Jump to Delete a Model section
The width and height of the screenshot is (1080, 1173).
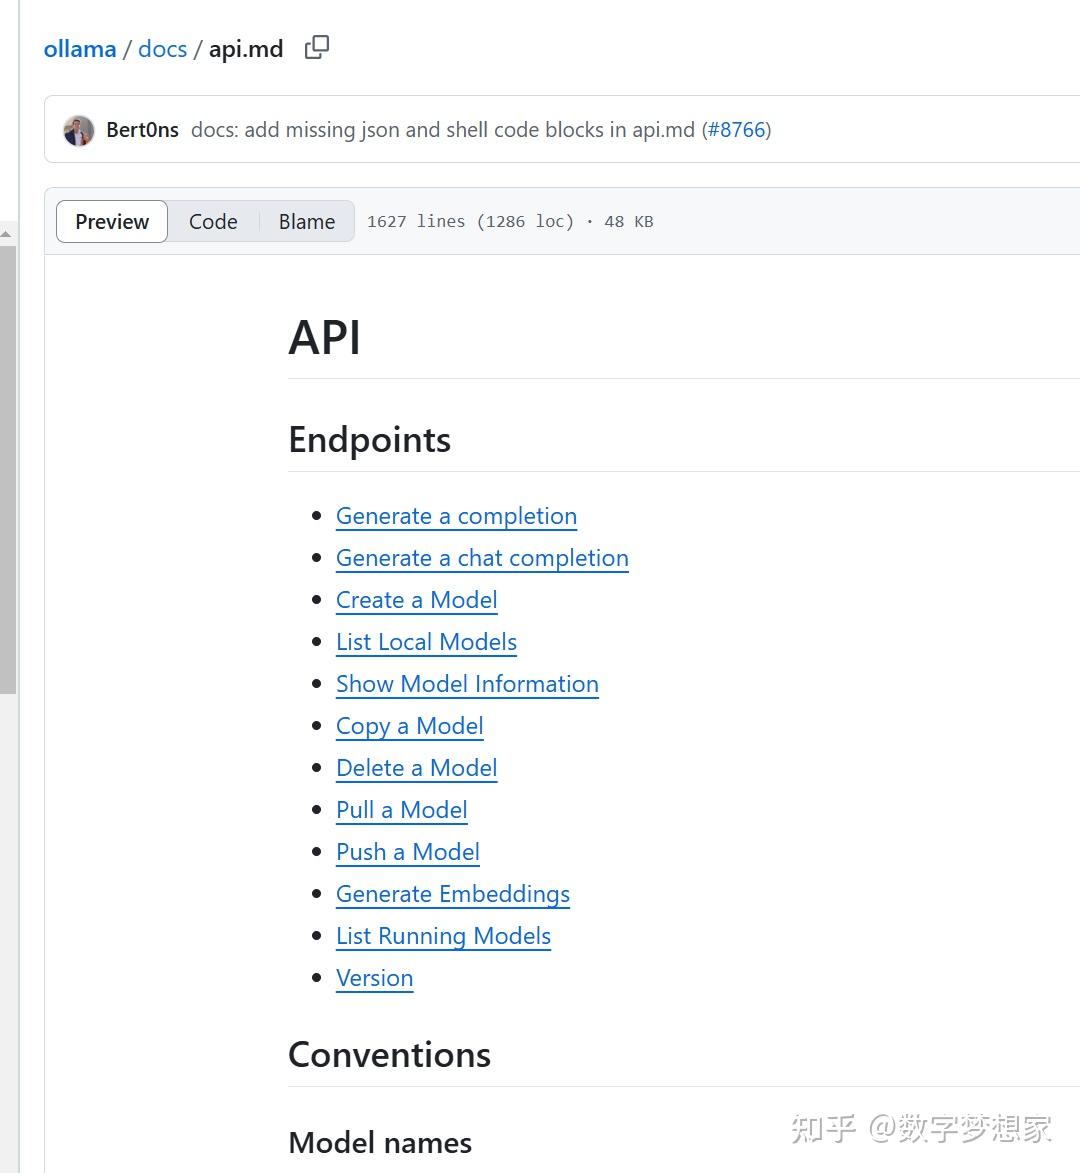click(x=417, y=768)
